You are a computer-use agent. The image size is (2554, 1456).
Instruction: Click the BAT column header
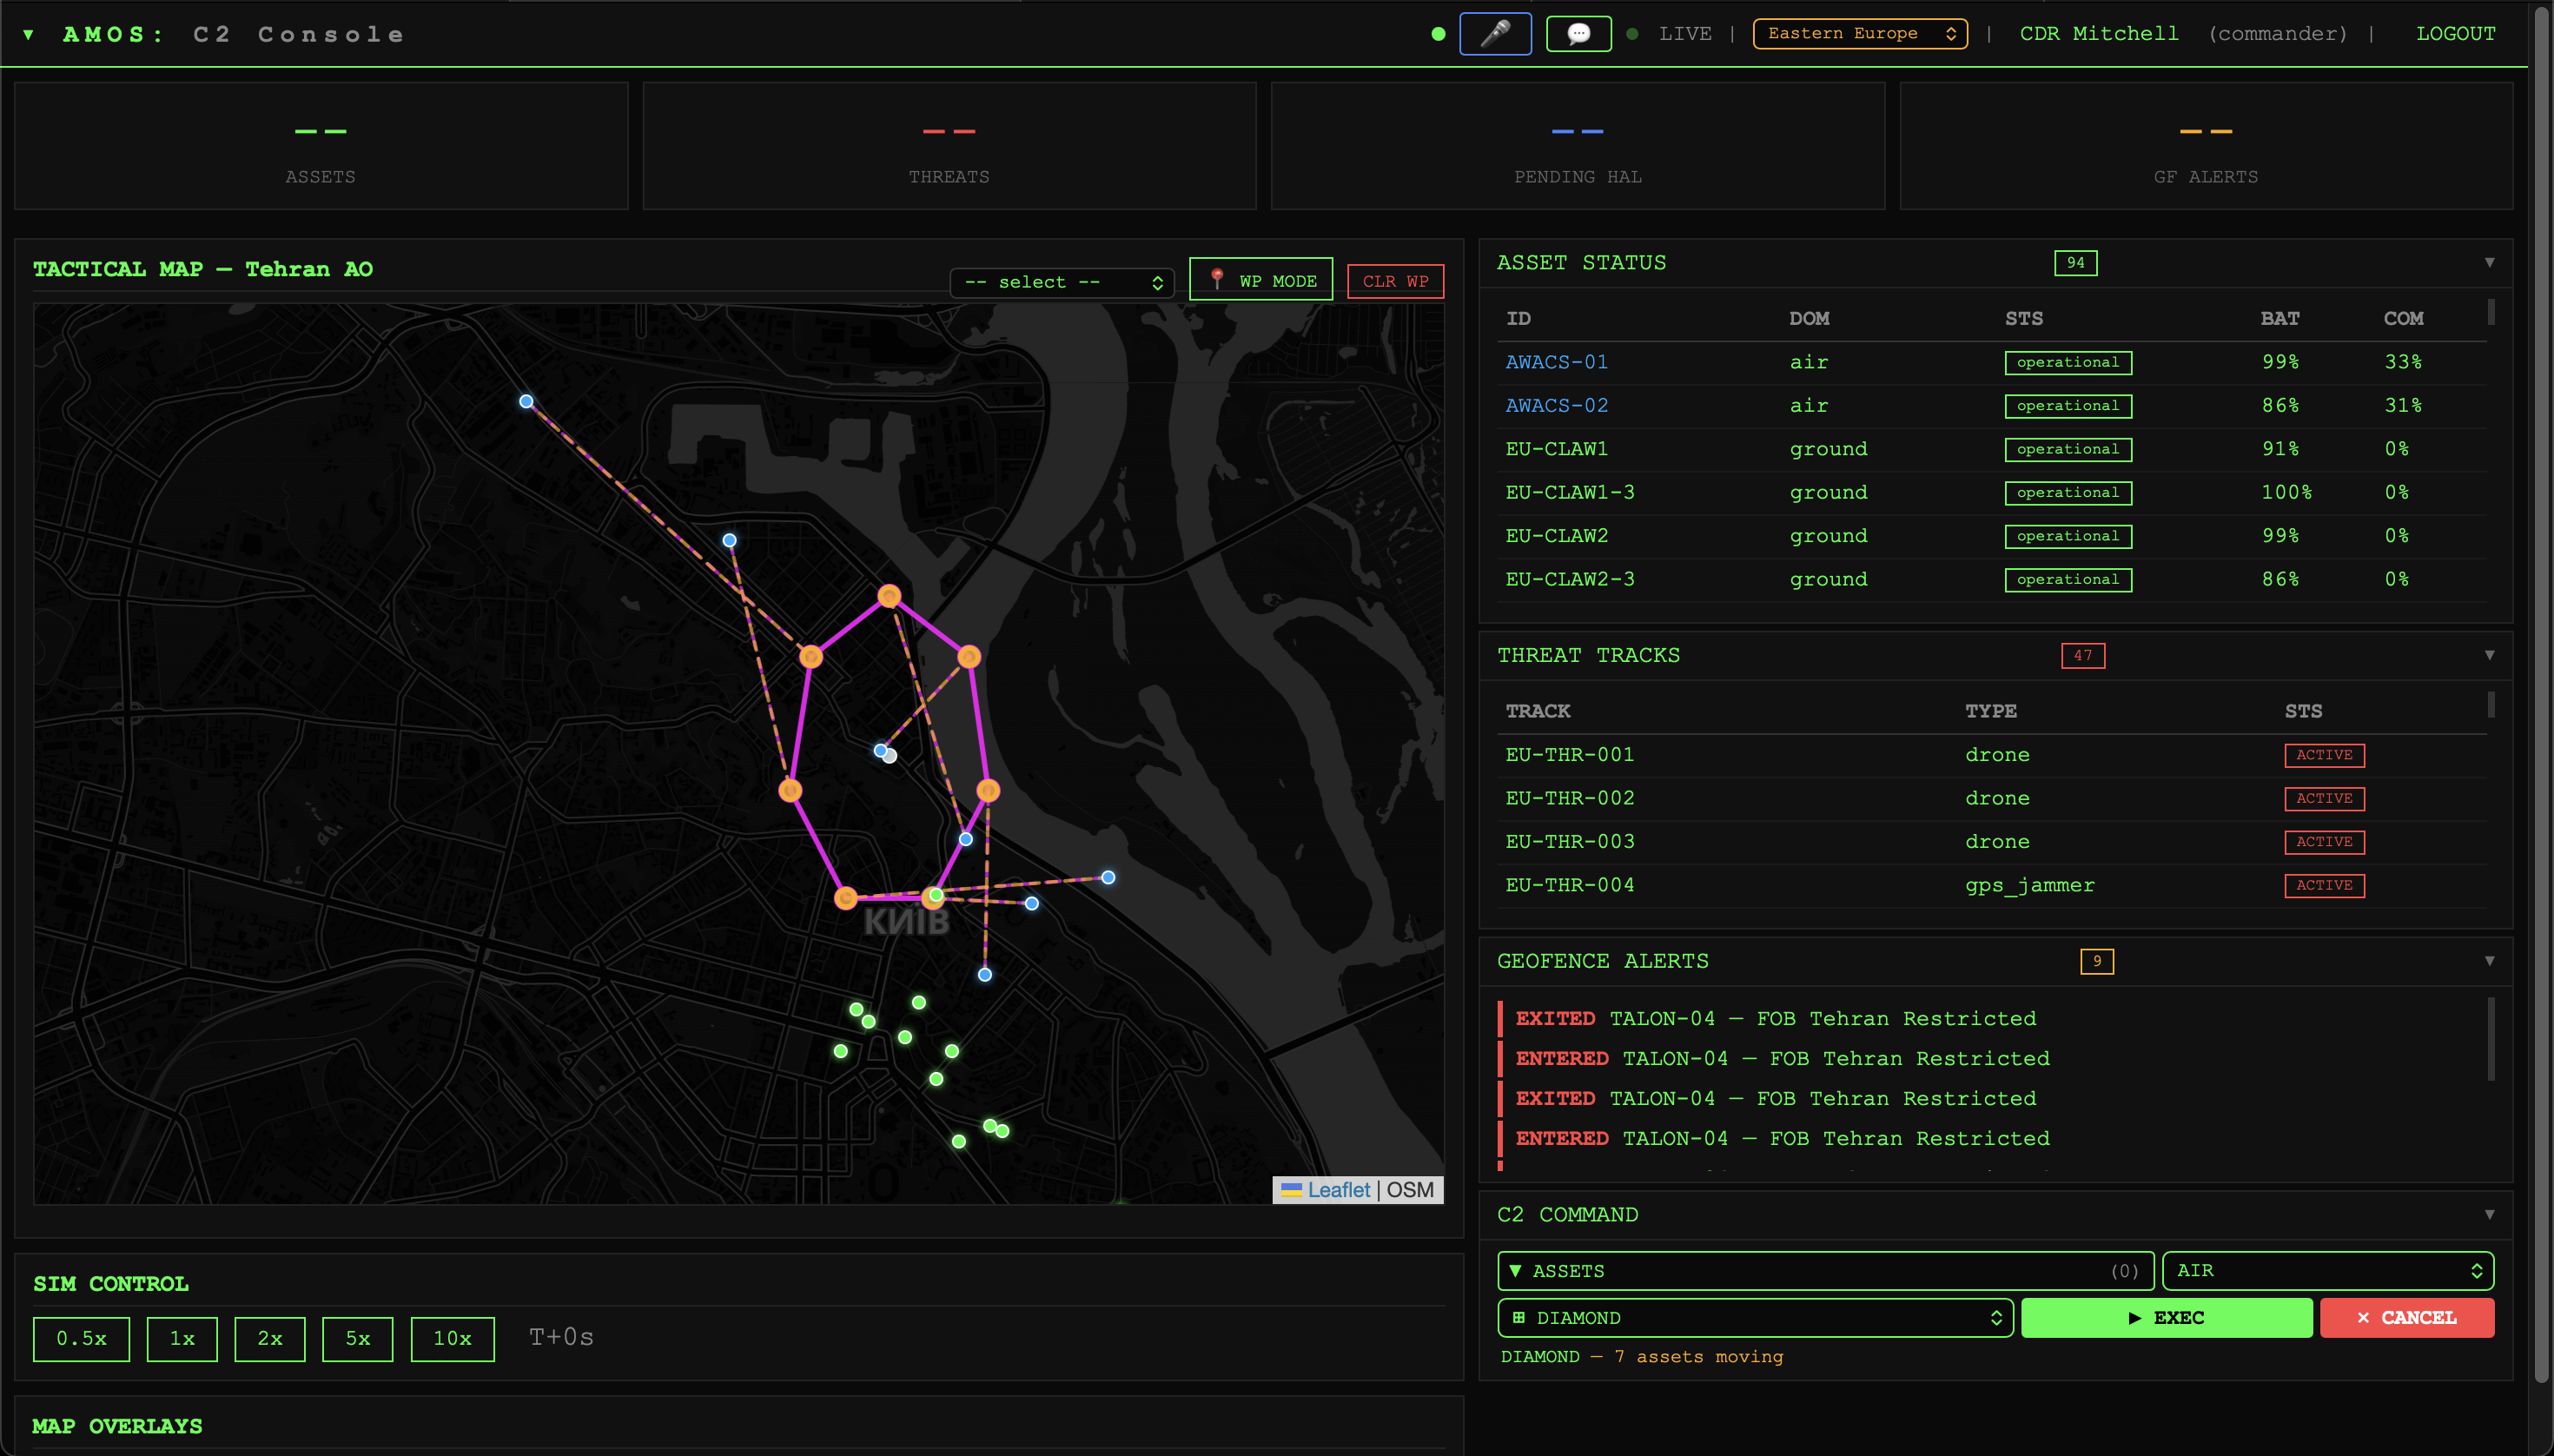[x=2280, y=319]
